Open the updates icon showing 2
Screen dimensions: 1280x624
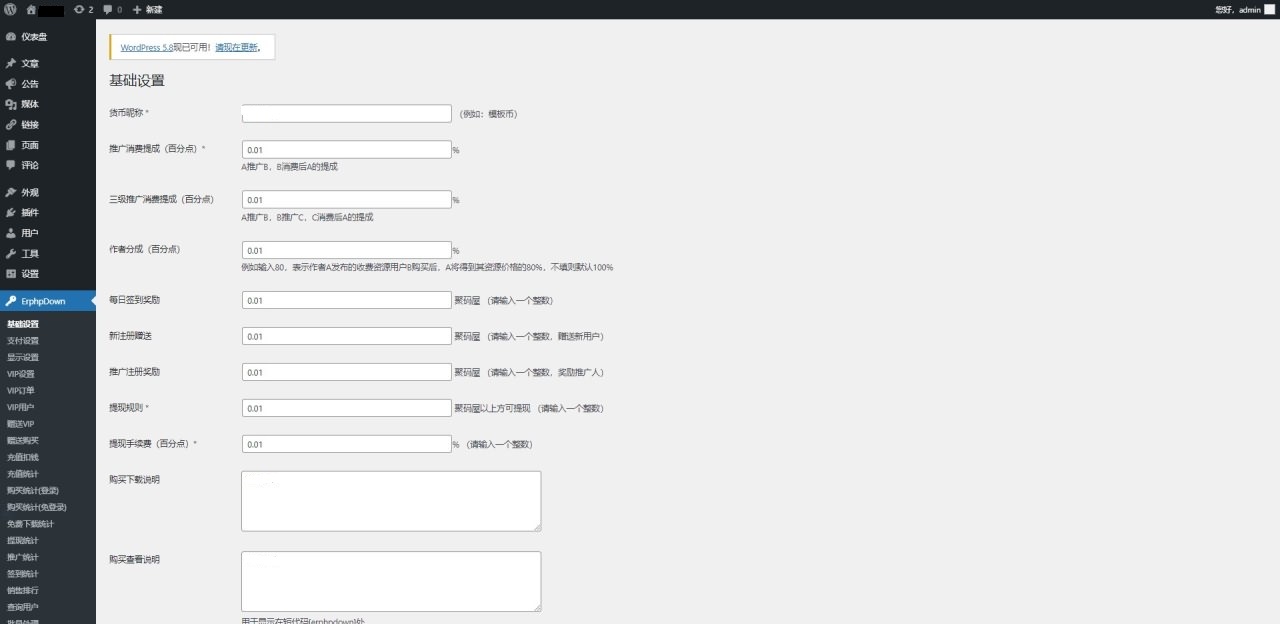(83, 9)
